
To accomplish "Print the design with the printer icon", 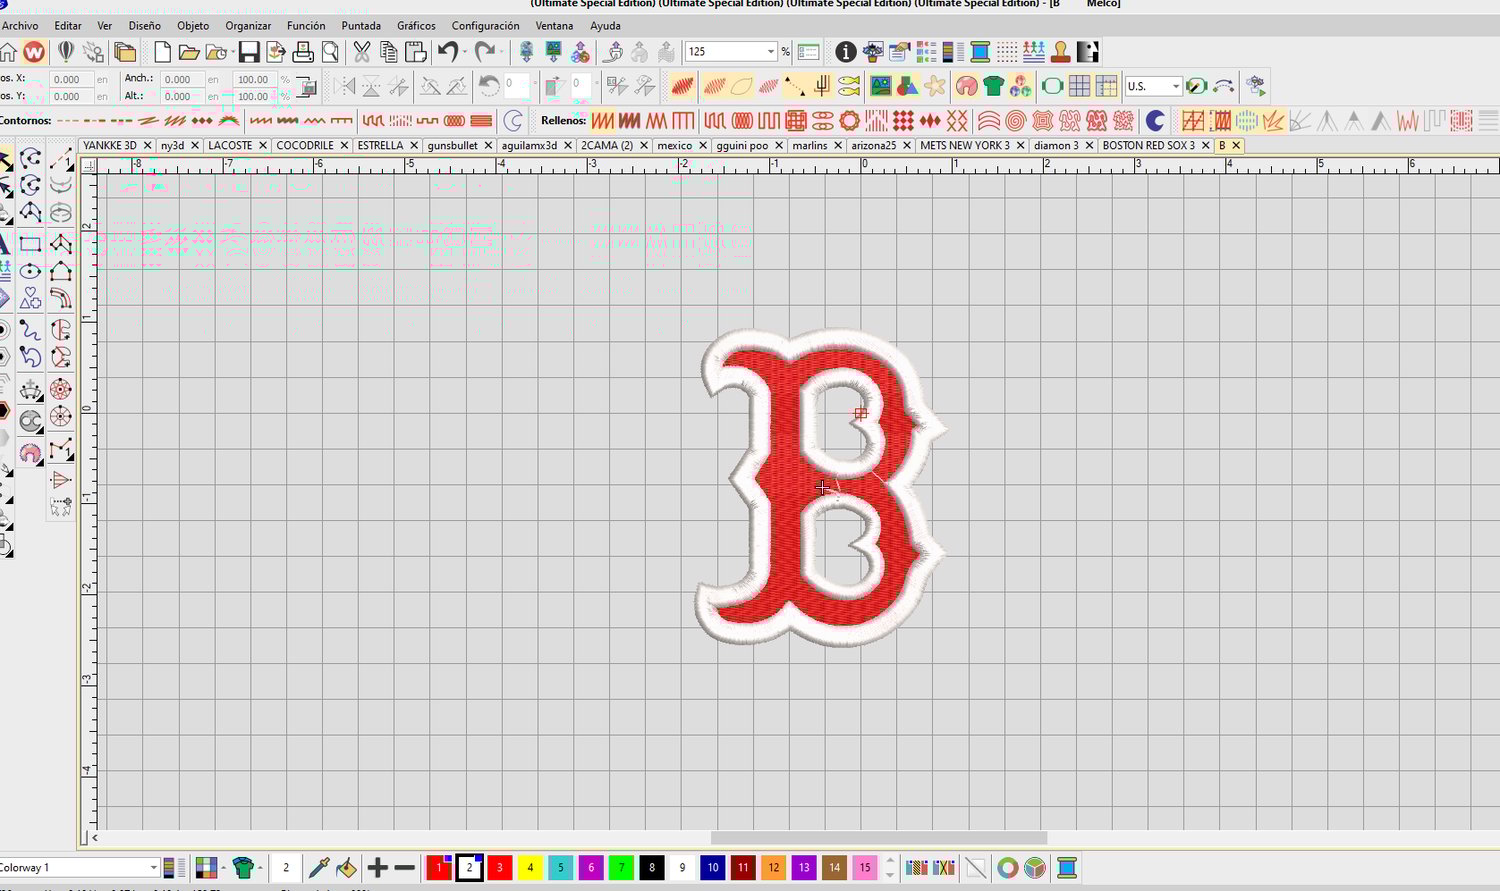I will (x=303, y=52).
